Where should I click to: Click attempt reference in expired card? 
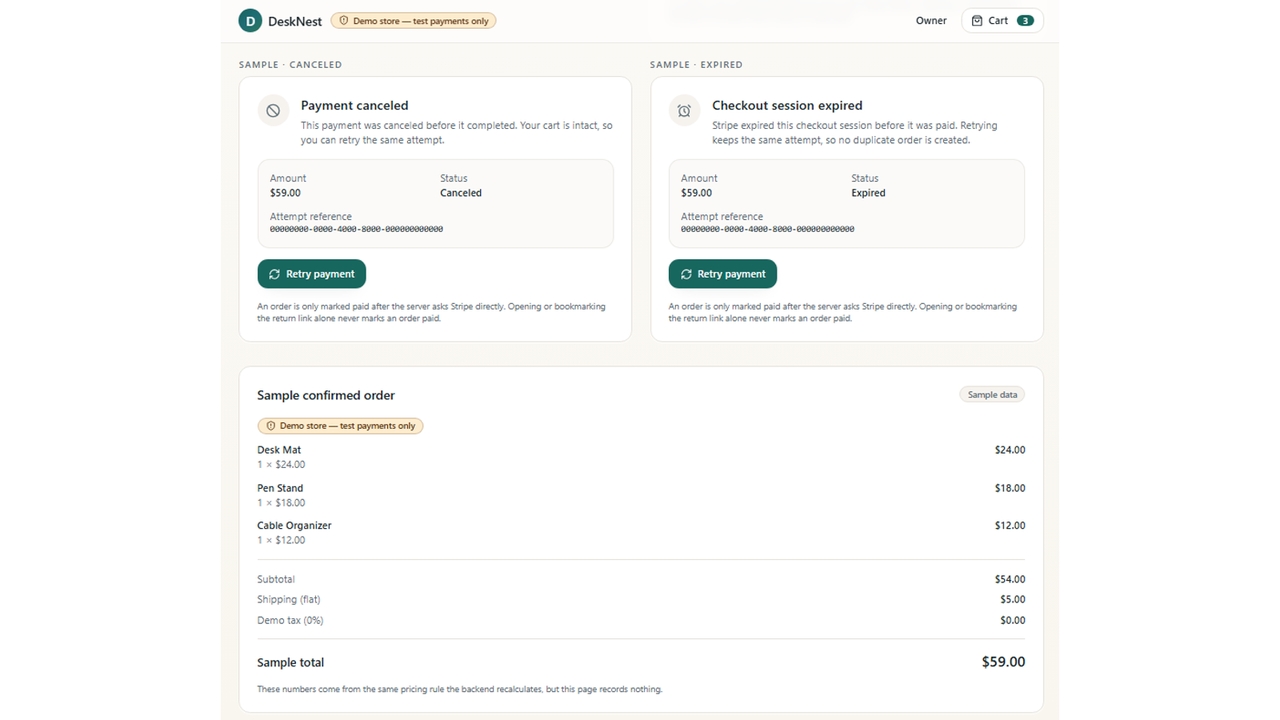767,229
